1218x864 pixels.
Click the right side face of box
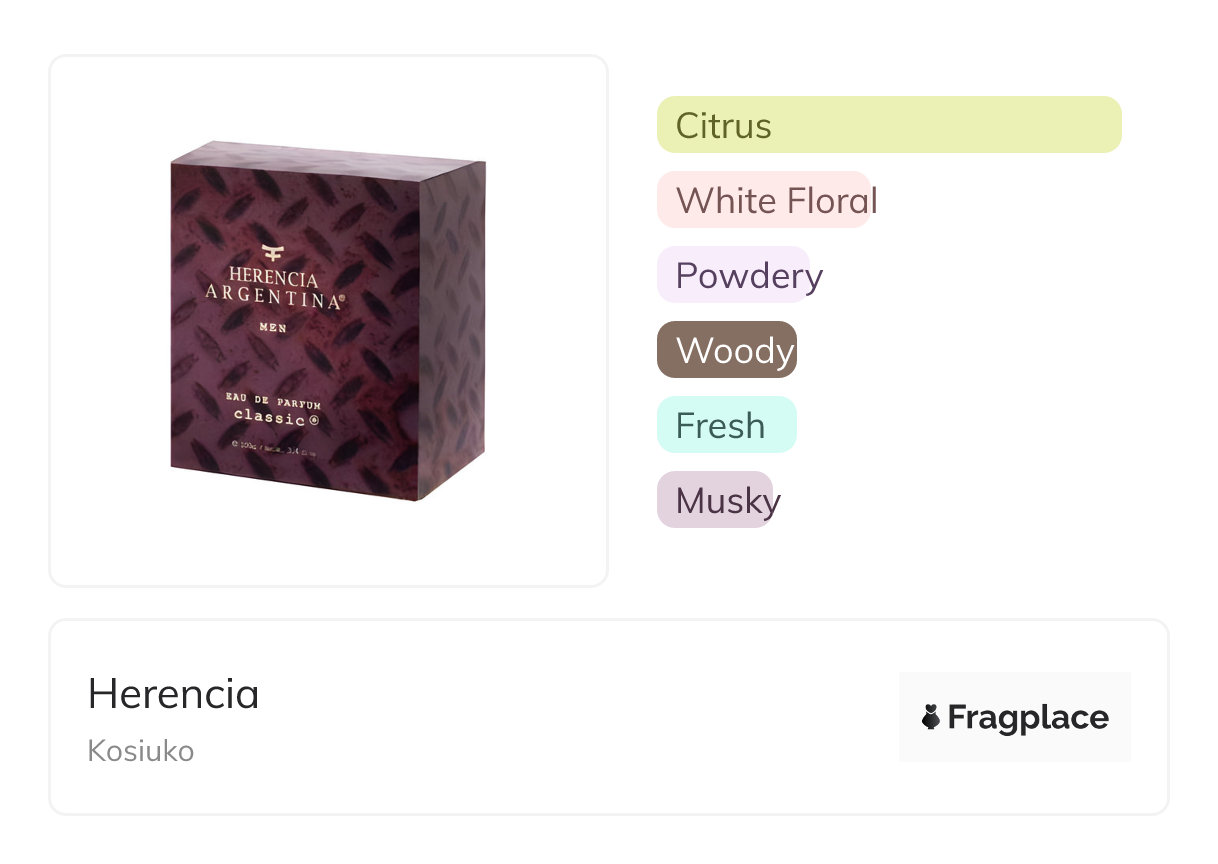pos(452,330)
